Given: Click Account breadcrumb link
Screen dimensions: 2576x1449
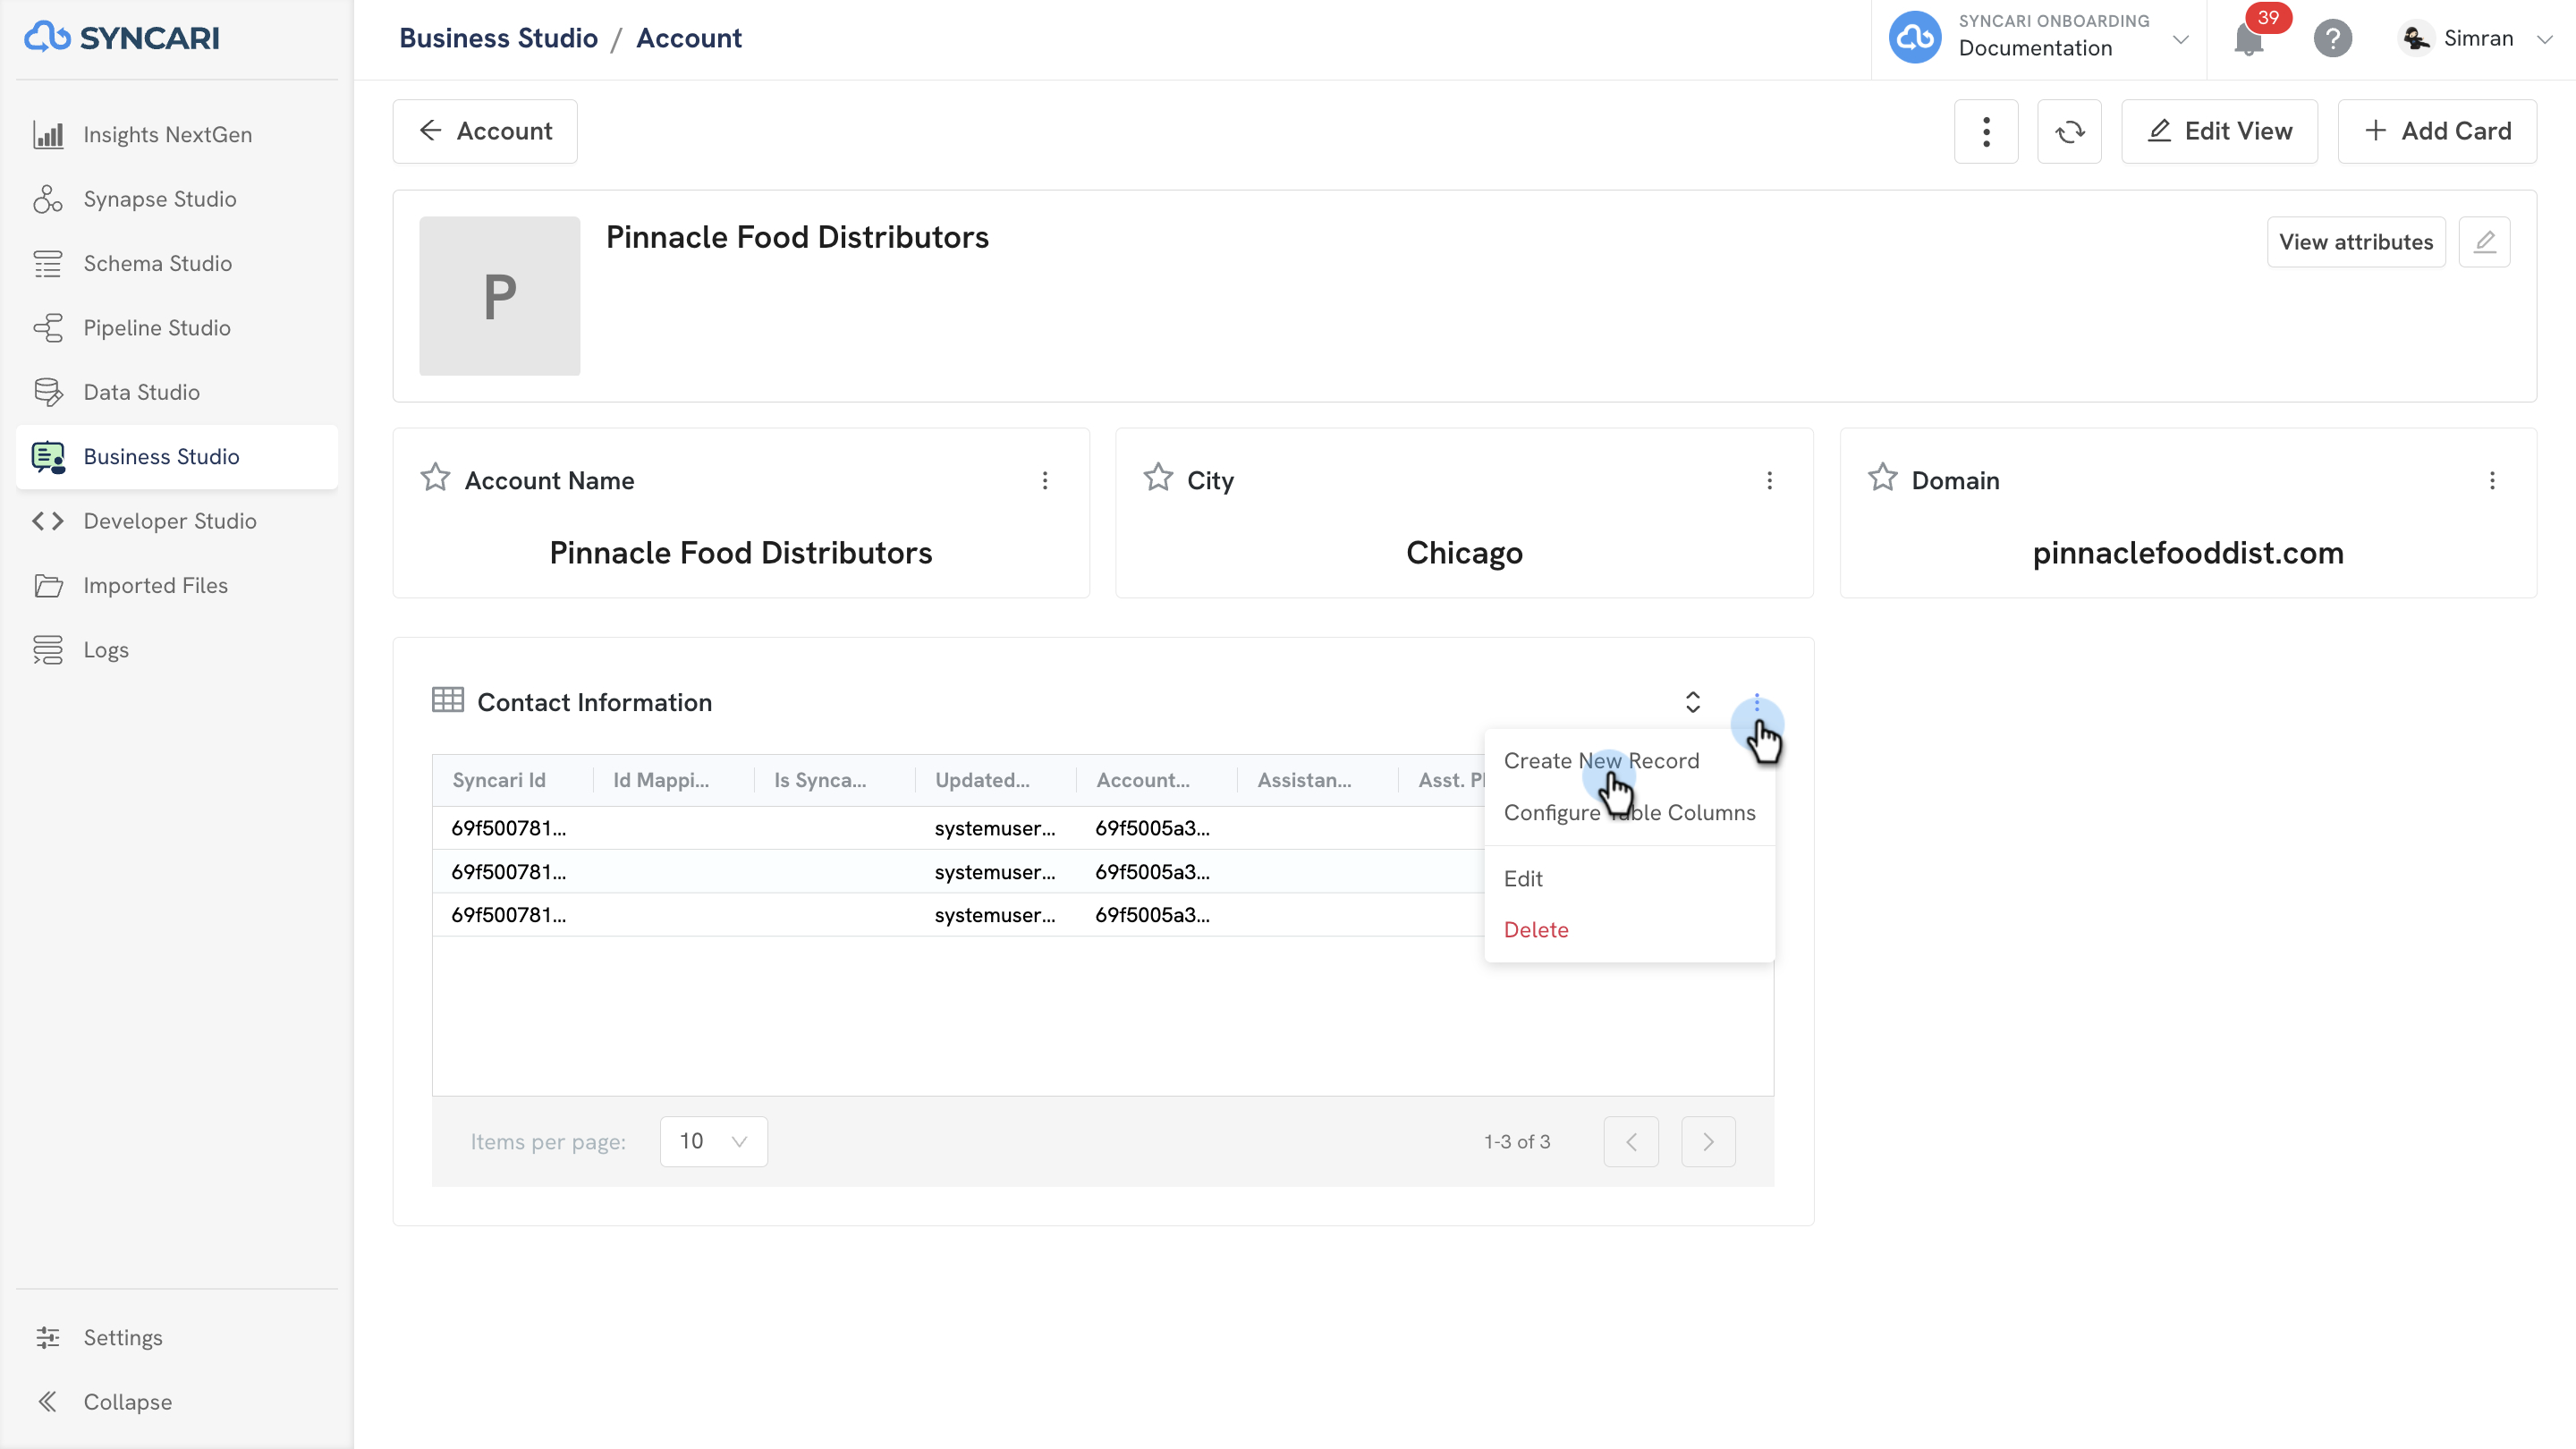Looking at the screenshot, I should pos(689,38).
